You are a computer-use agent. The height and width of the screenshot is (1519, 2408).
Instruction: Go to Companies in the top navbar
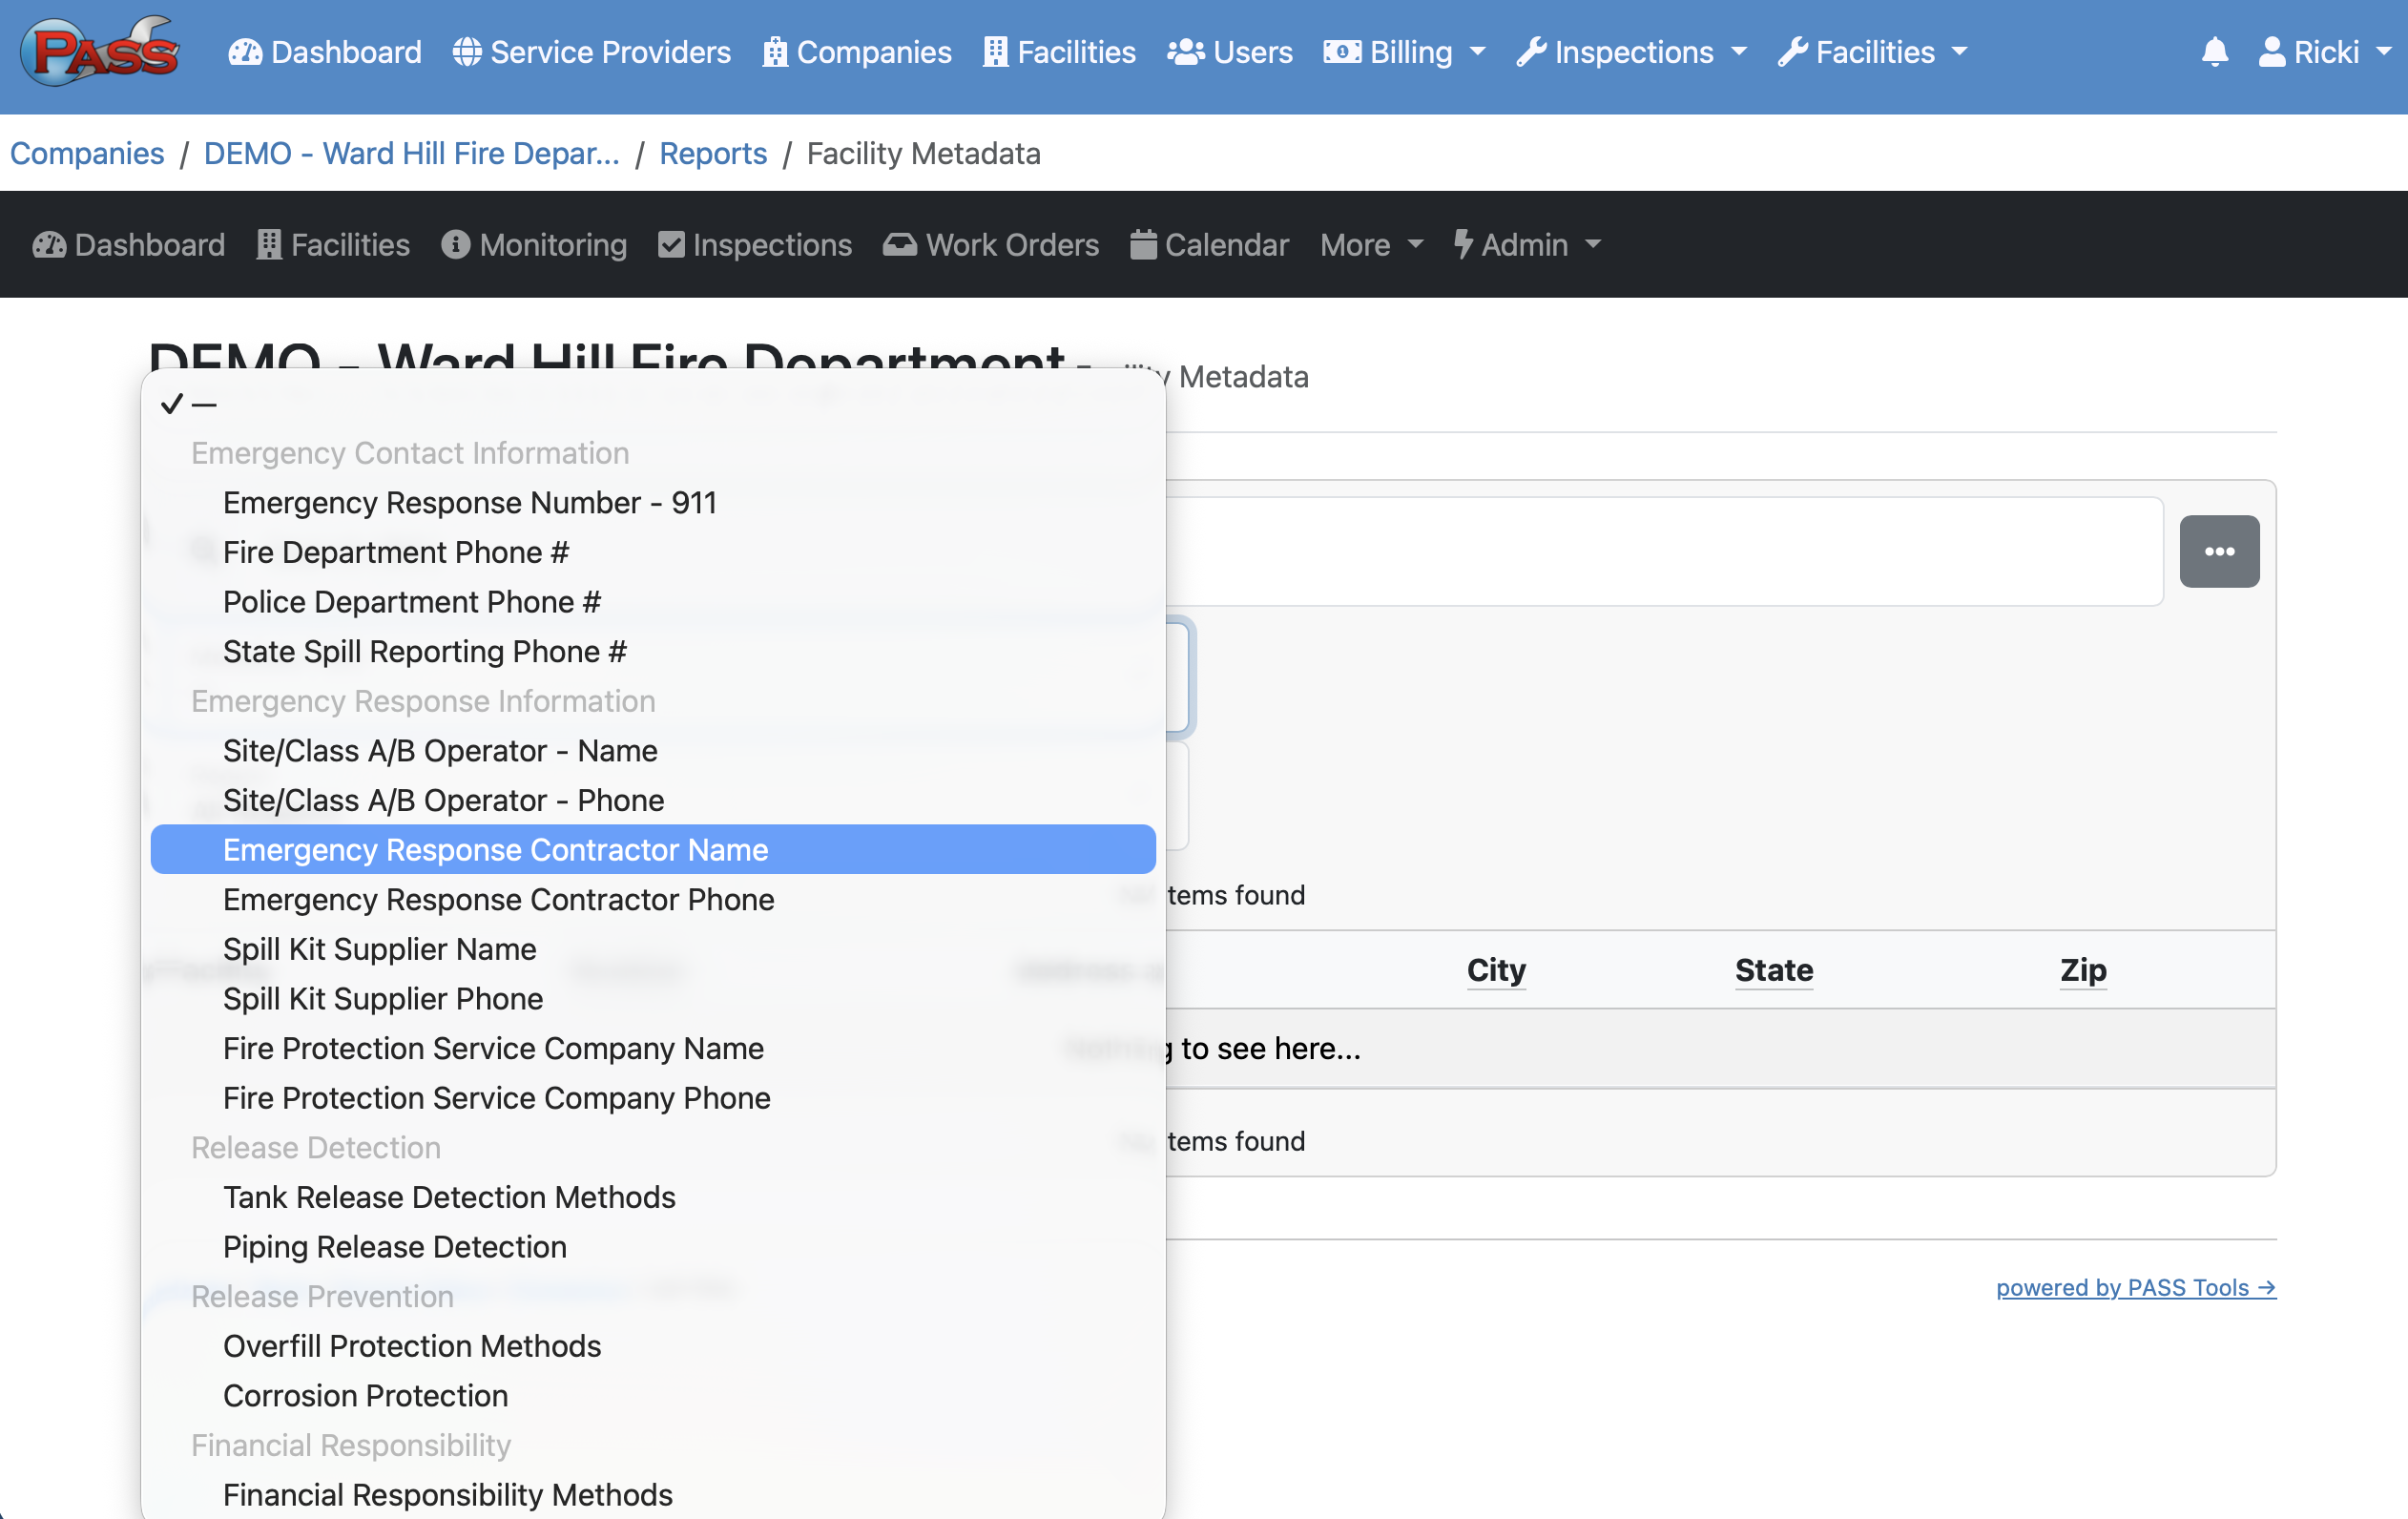pyautogui.click(x=857, y=52)
